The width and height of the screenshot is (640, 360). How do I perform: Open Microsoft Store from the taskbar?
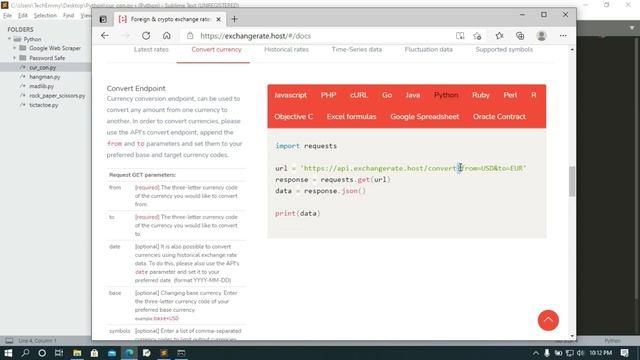[94, 353]
